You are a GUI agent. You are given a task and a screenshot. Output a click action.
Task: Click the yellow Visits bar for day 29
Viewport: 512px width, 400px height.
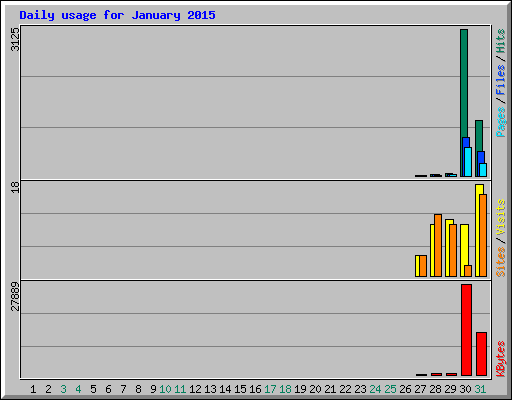[x=447, y=248]
